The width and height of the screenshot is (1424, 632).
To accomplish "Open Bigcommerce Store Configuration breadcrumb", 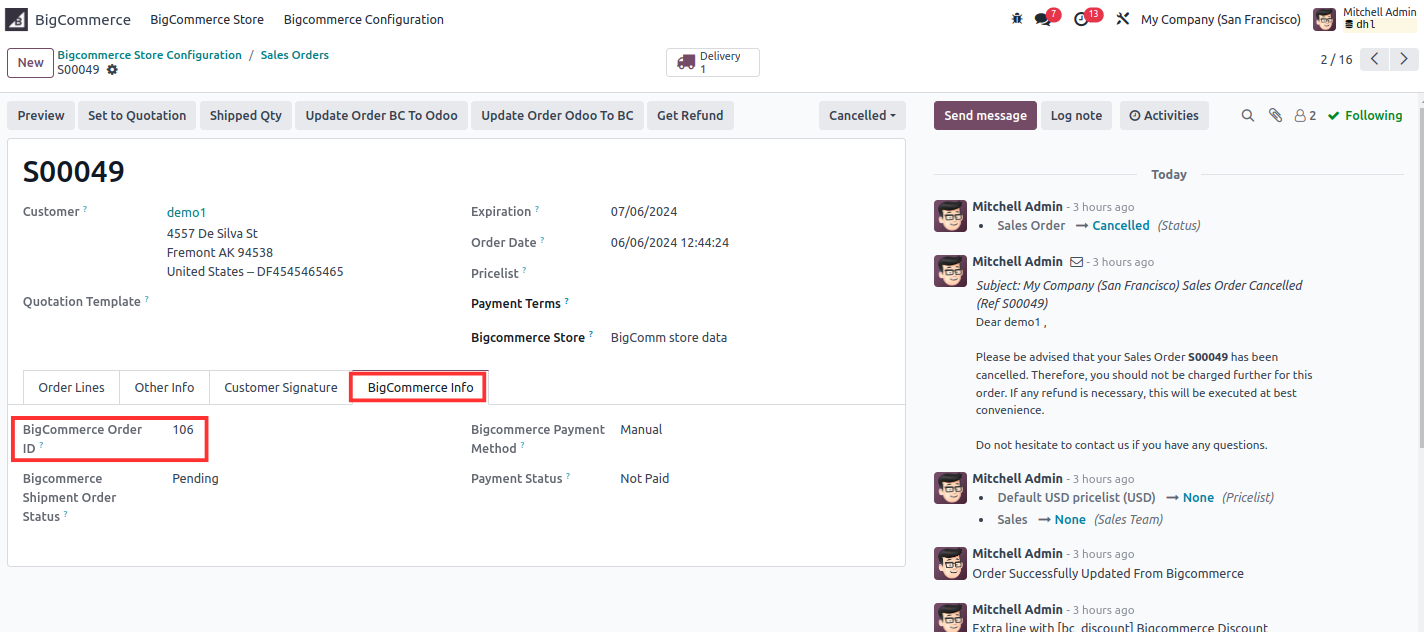I will pyautogui.click(x=150, y=55).
